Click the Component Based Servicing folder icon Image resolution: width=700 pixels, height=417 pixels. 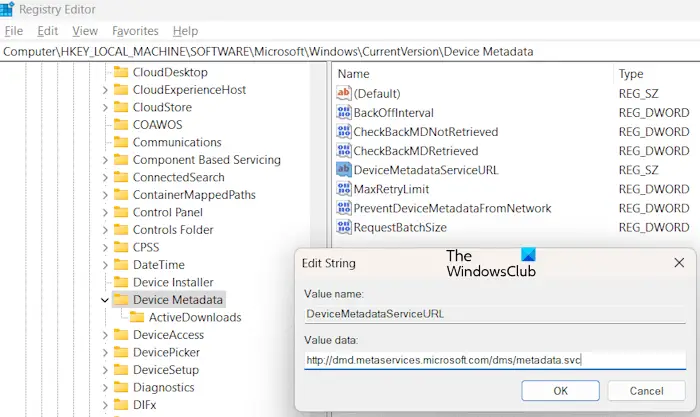click(121, 159)
